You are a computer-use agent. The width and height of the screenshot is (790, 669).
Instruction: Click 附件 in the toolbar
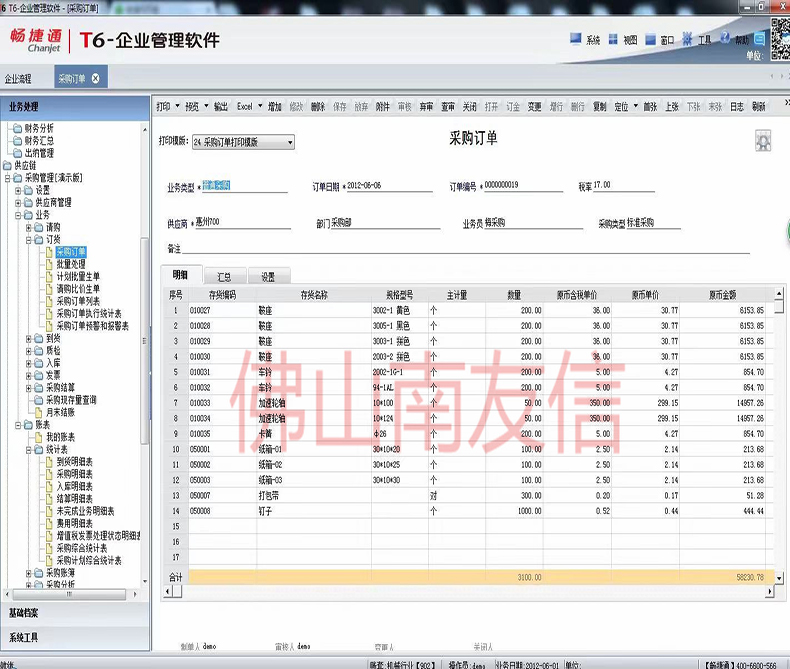pyautogui.click(x=383, y=107)
